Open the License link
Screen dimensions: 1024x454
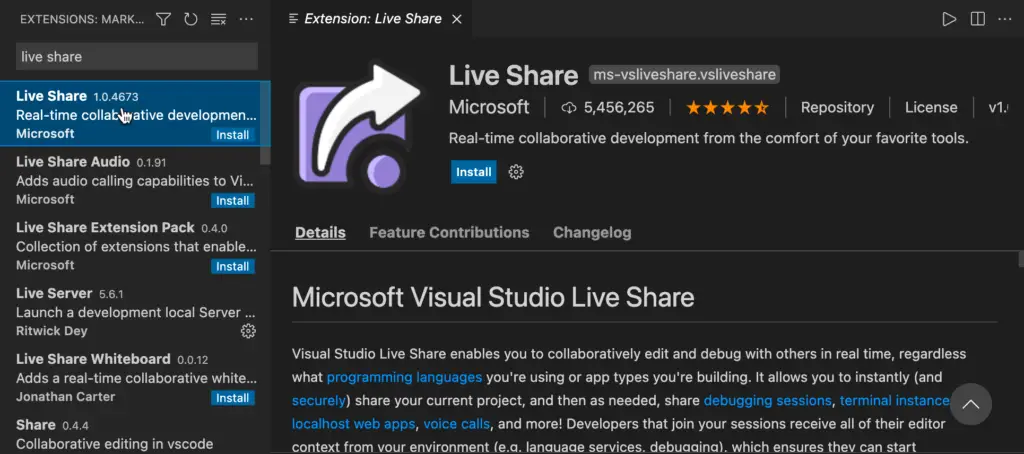[931, 108]
